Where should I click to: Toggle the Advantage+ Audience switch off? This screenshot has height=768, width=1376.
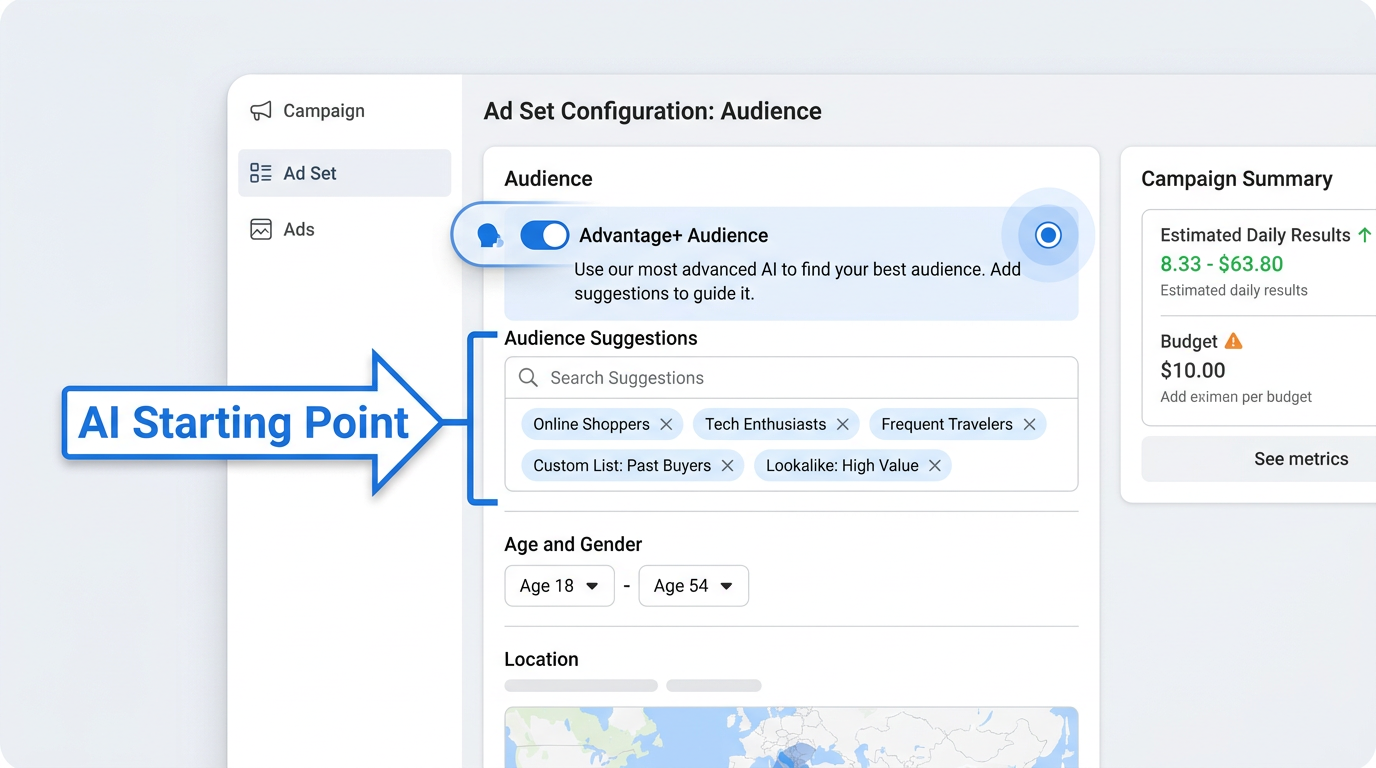pyautogui.click(x=544, y=235)
